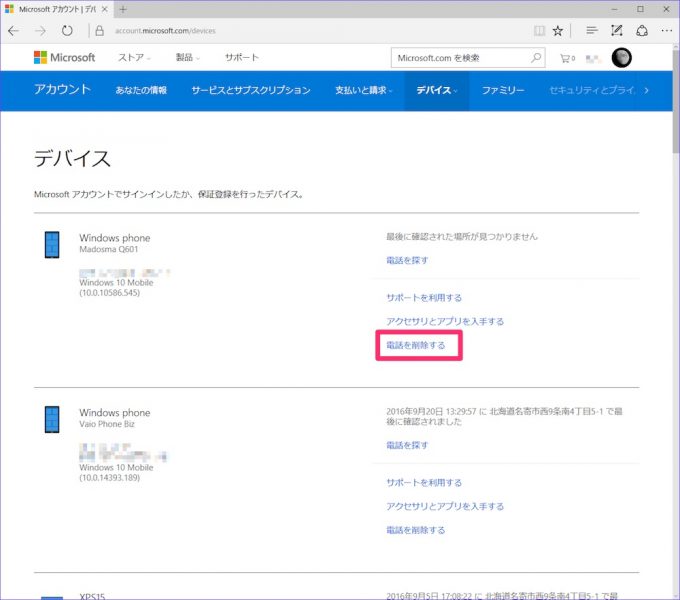Open the Edge Hub icon
Viewport: 680px width, 600px height.
(592, 30)
